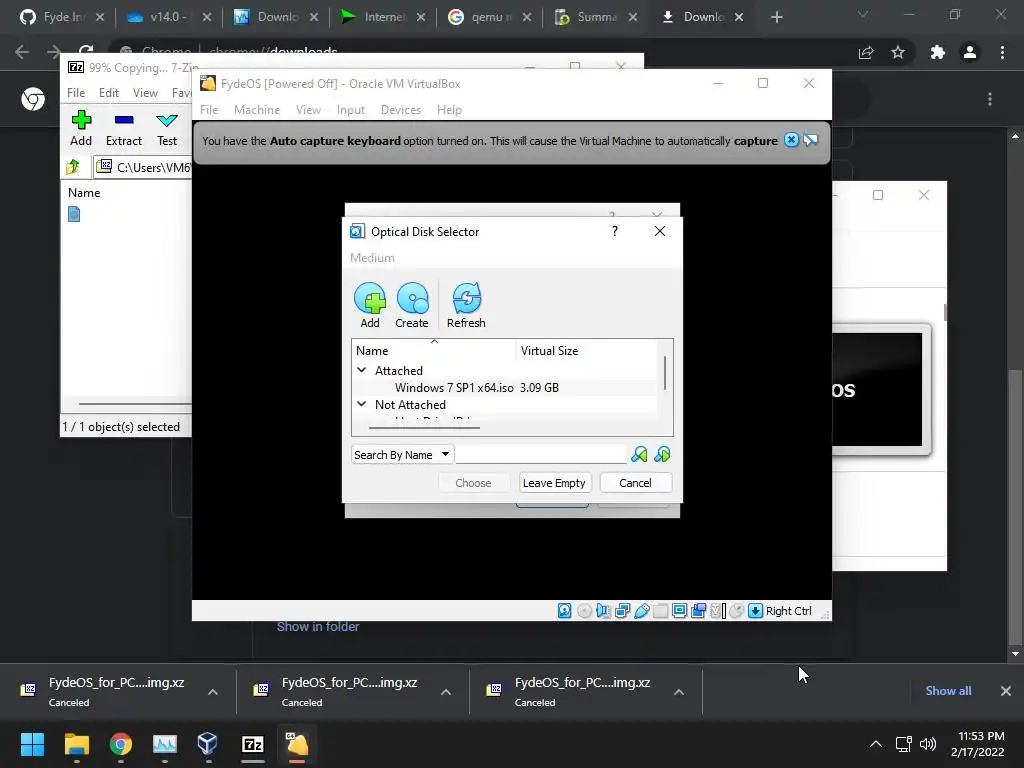
Task: Switch to the Fyde GitHub tab
Action: tap(61, 17)
